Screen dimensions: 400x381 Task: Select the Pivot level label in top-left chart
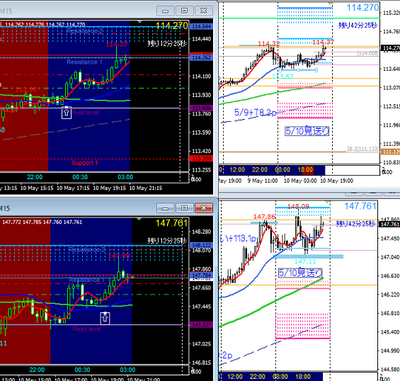pos(86,113)
